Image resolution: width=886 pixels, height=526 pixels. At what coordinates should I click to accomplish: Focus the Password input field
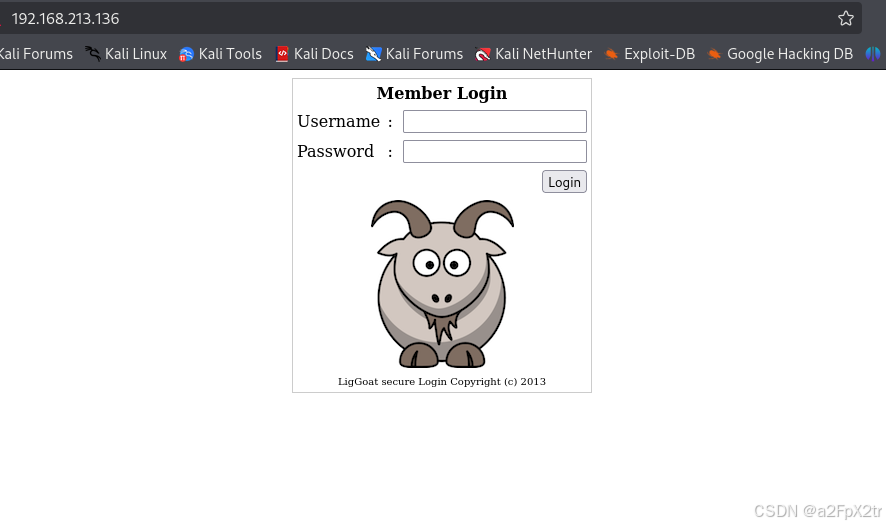[494, 151]
